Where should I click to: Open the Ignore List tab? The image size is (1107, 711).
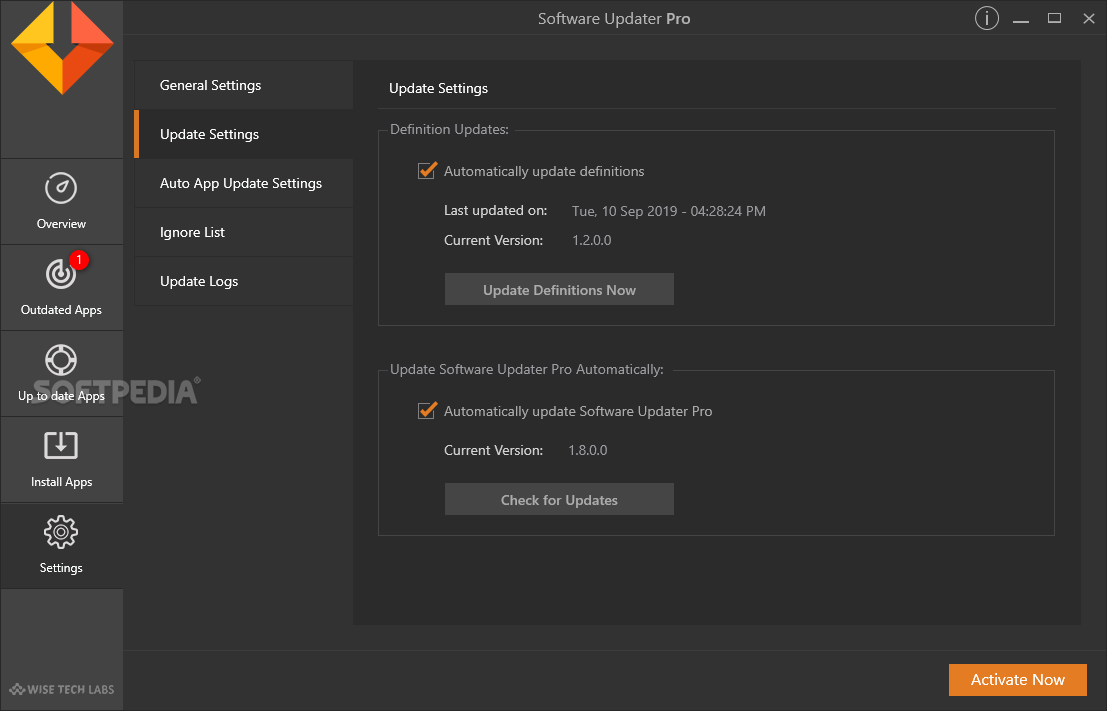tap(244, 232)
